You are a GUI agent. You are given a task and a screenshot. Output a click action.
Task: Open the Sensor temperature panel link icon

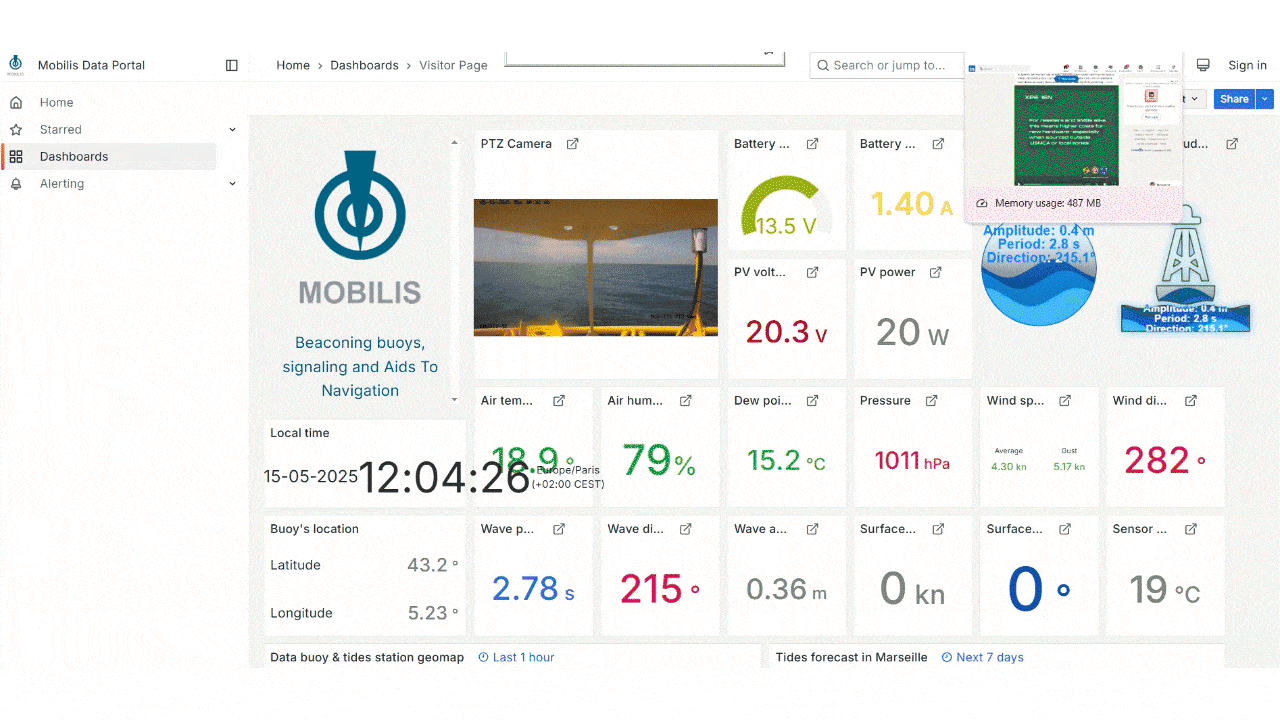click(1191, 529)
